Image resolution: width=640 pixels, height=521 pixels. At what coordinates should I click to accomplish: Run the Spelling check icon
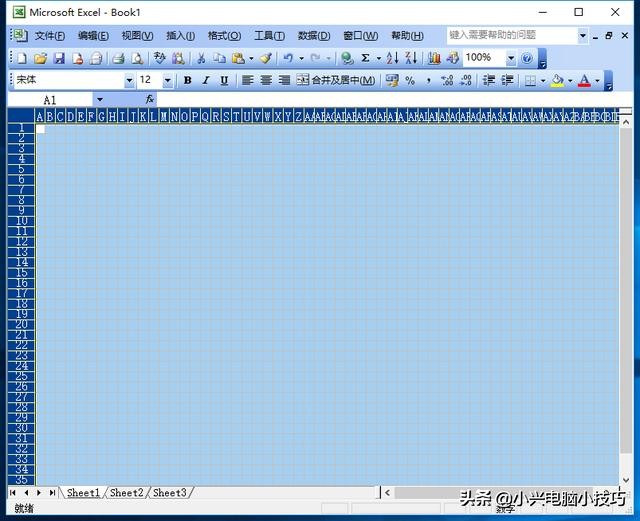point(159,58)
